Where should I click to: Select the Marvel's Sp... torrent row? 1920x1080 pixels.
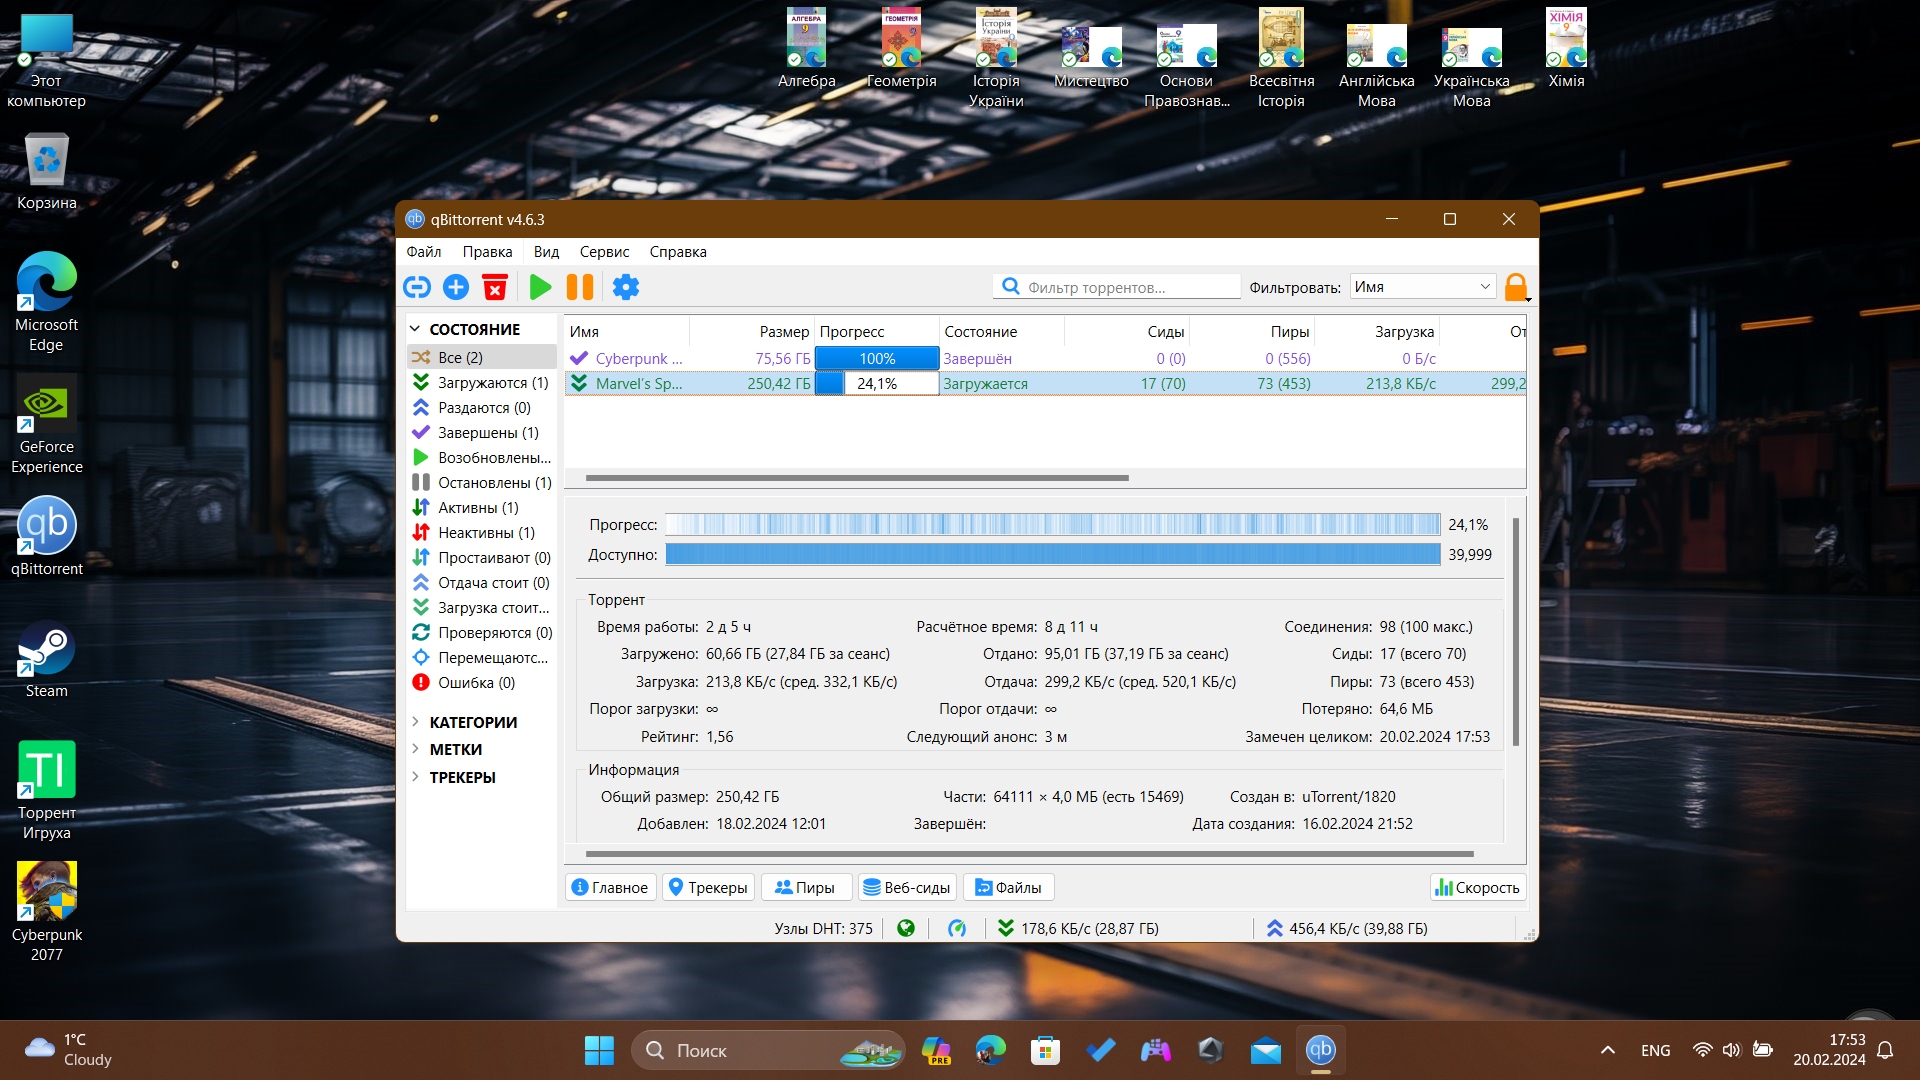[x=1045, y=384]
